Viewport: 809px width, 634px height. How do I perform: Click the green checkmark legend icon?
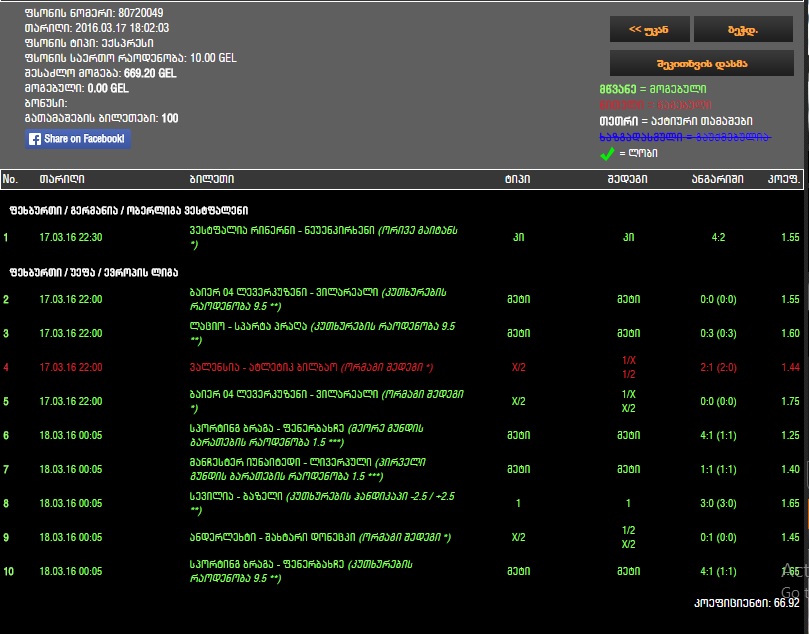coord(607,154)
